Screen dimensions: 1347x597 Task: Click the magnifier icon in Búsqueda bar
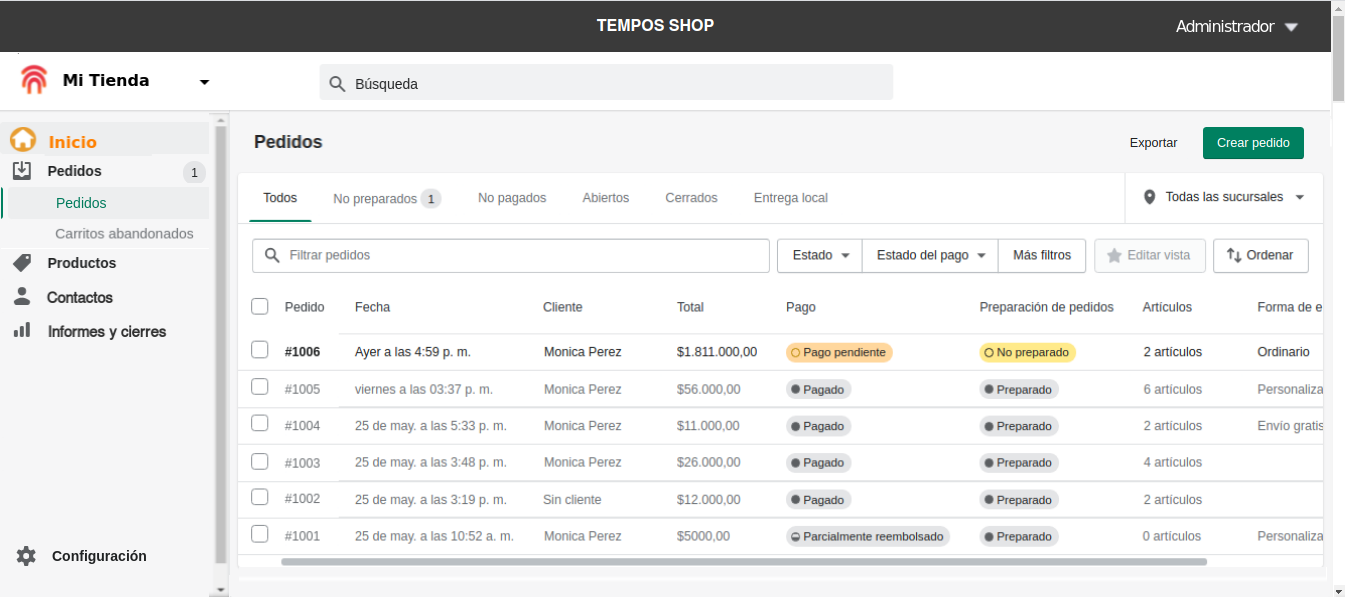tap(337, 84)
